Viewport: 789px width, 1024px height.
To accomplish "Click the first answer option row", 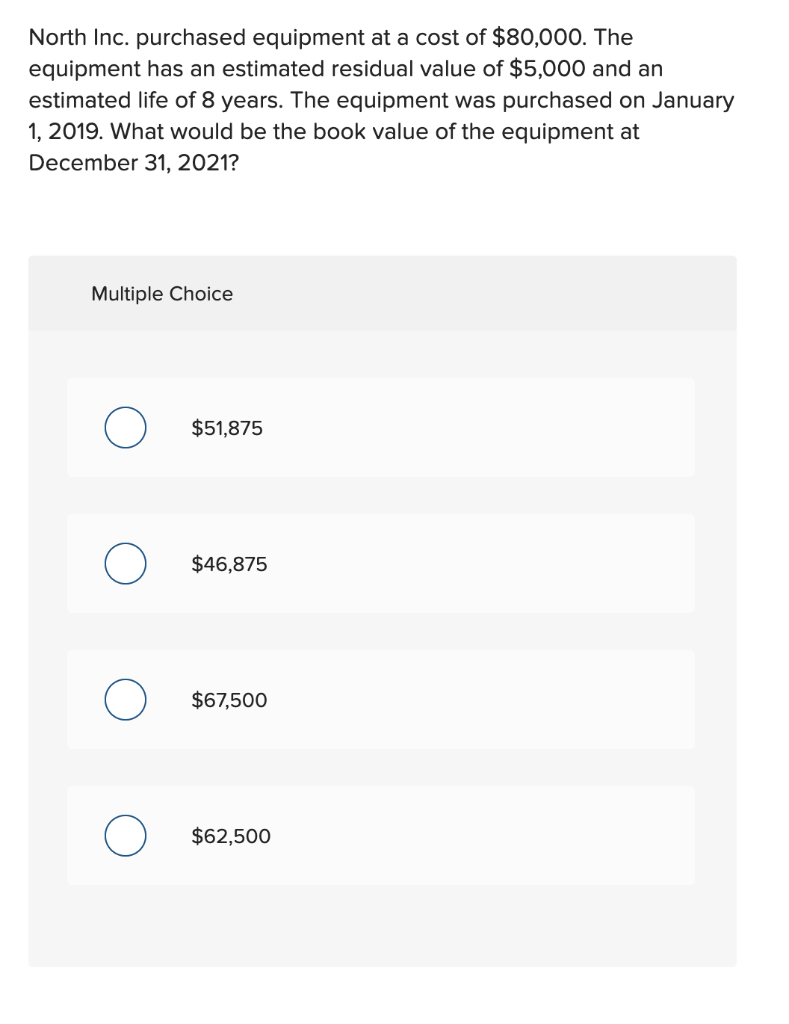I will (380, 427).
